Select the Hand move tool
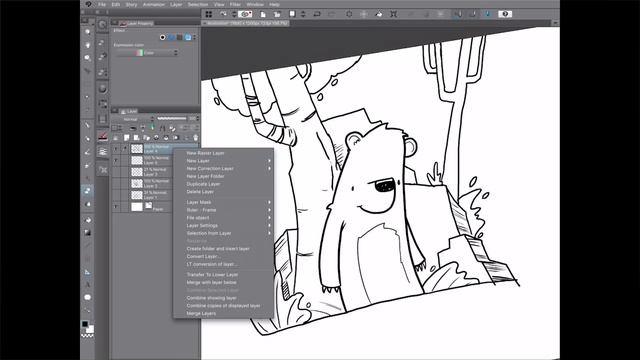Viewport: 640px width, 360px height. 88,45
